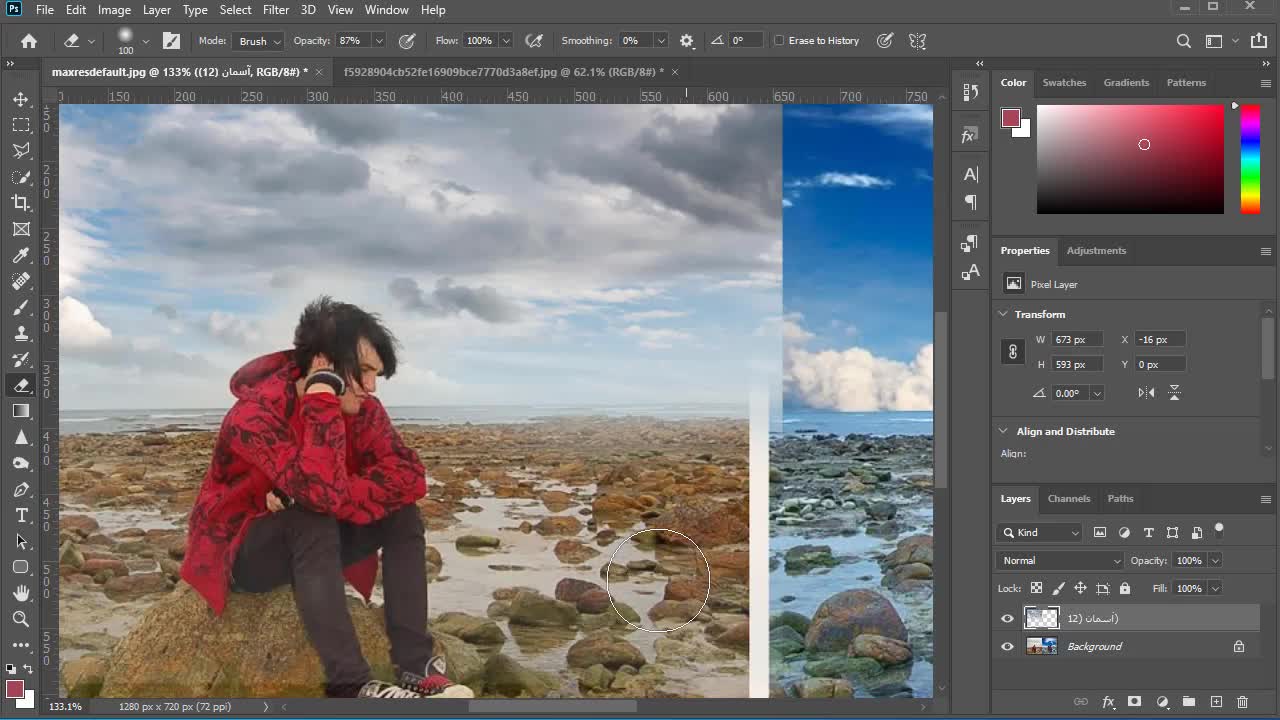Open the Filter menu

pos(275,10)
